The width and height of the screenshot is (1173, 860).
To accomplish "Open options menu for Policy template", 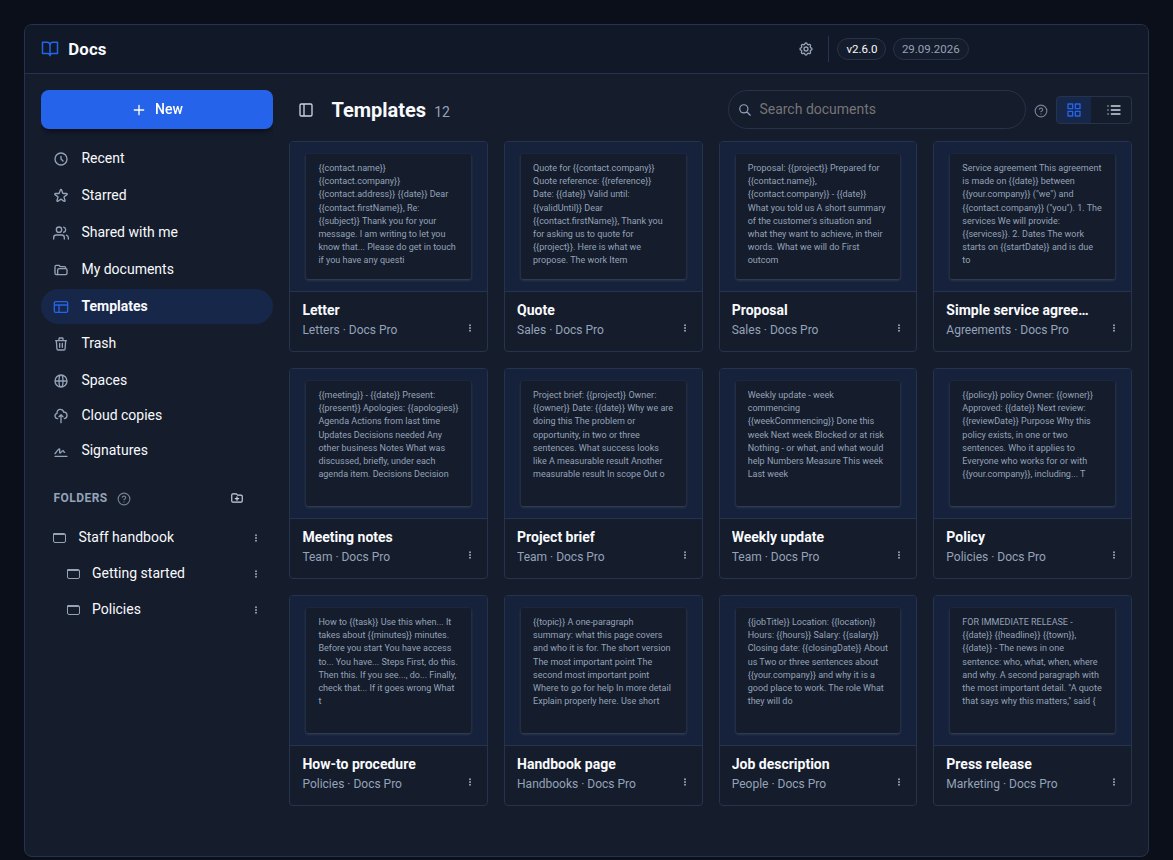I will 1113,555.
